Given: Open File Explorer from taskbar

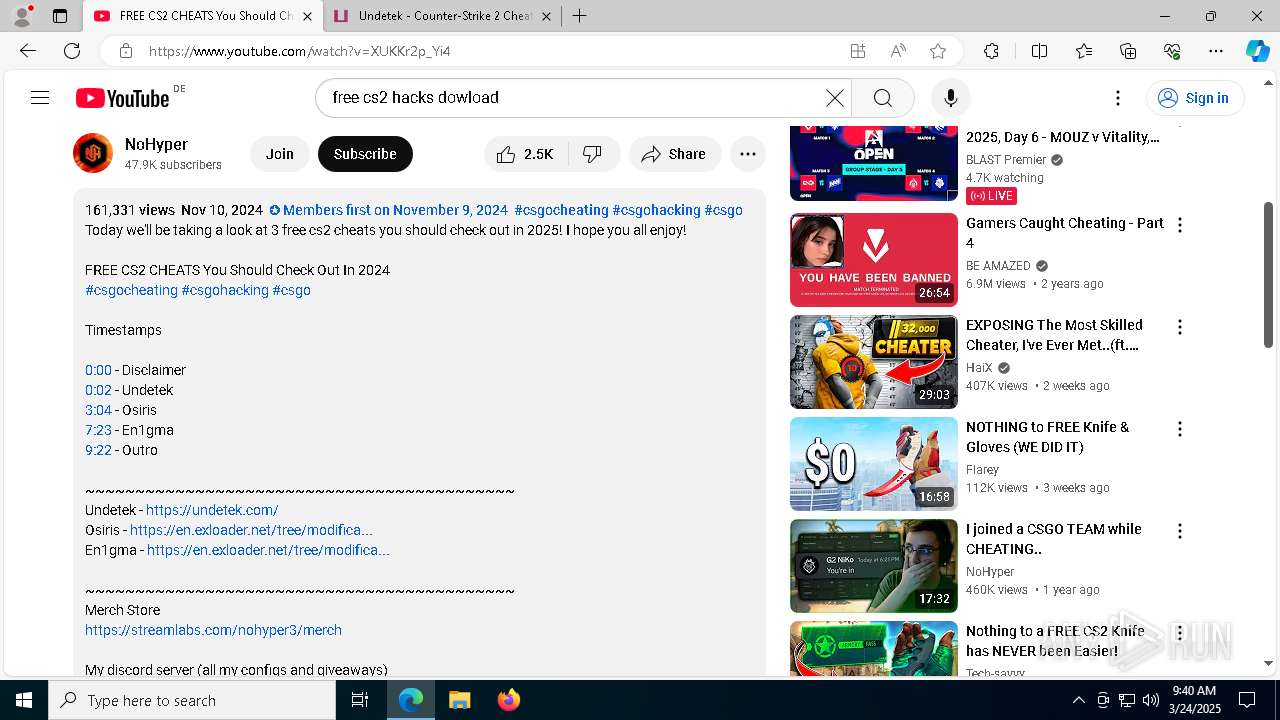Looking at the screenshot, I should [x=459, y=700].
